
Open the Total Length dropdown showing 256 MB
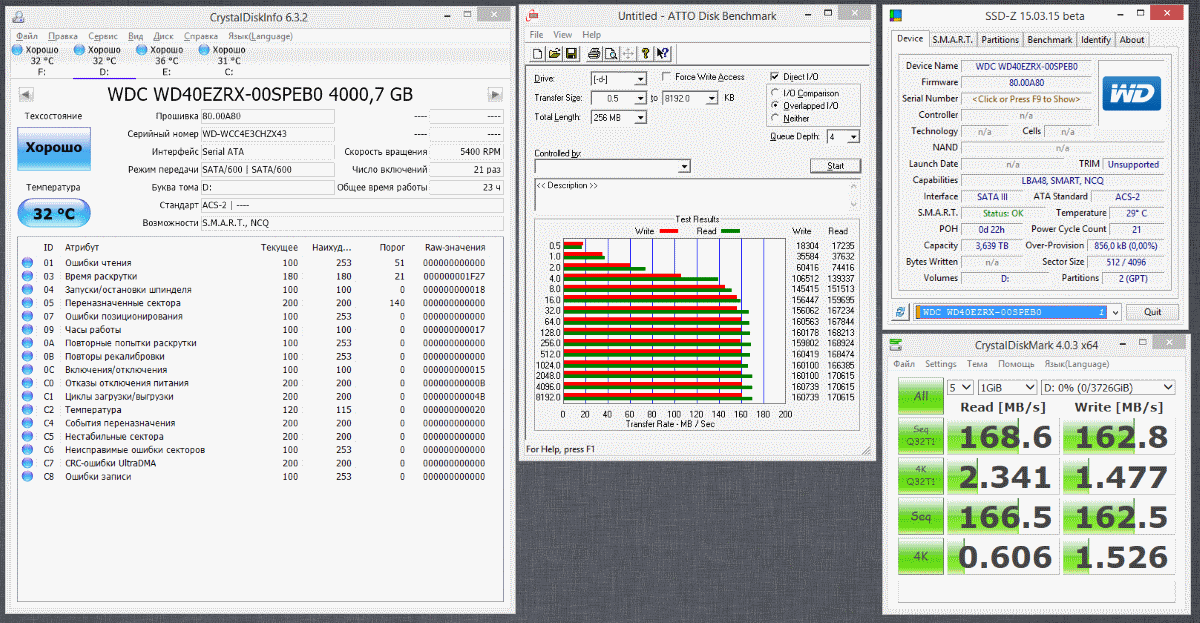640,117
